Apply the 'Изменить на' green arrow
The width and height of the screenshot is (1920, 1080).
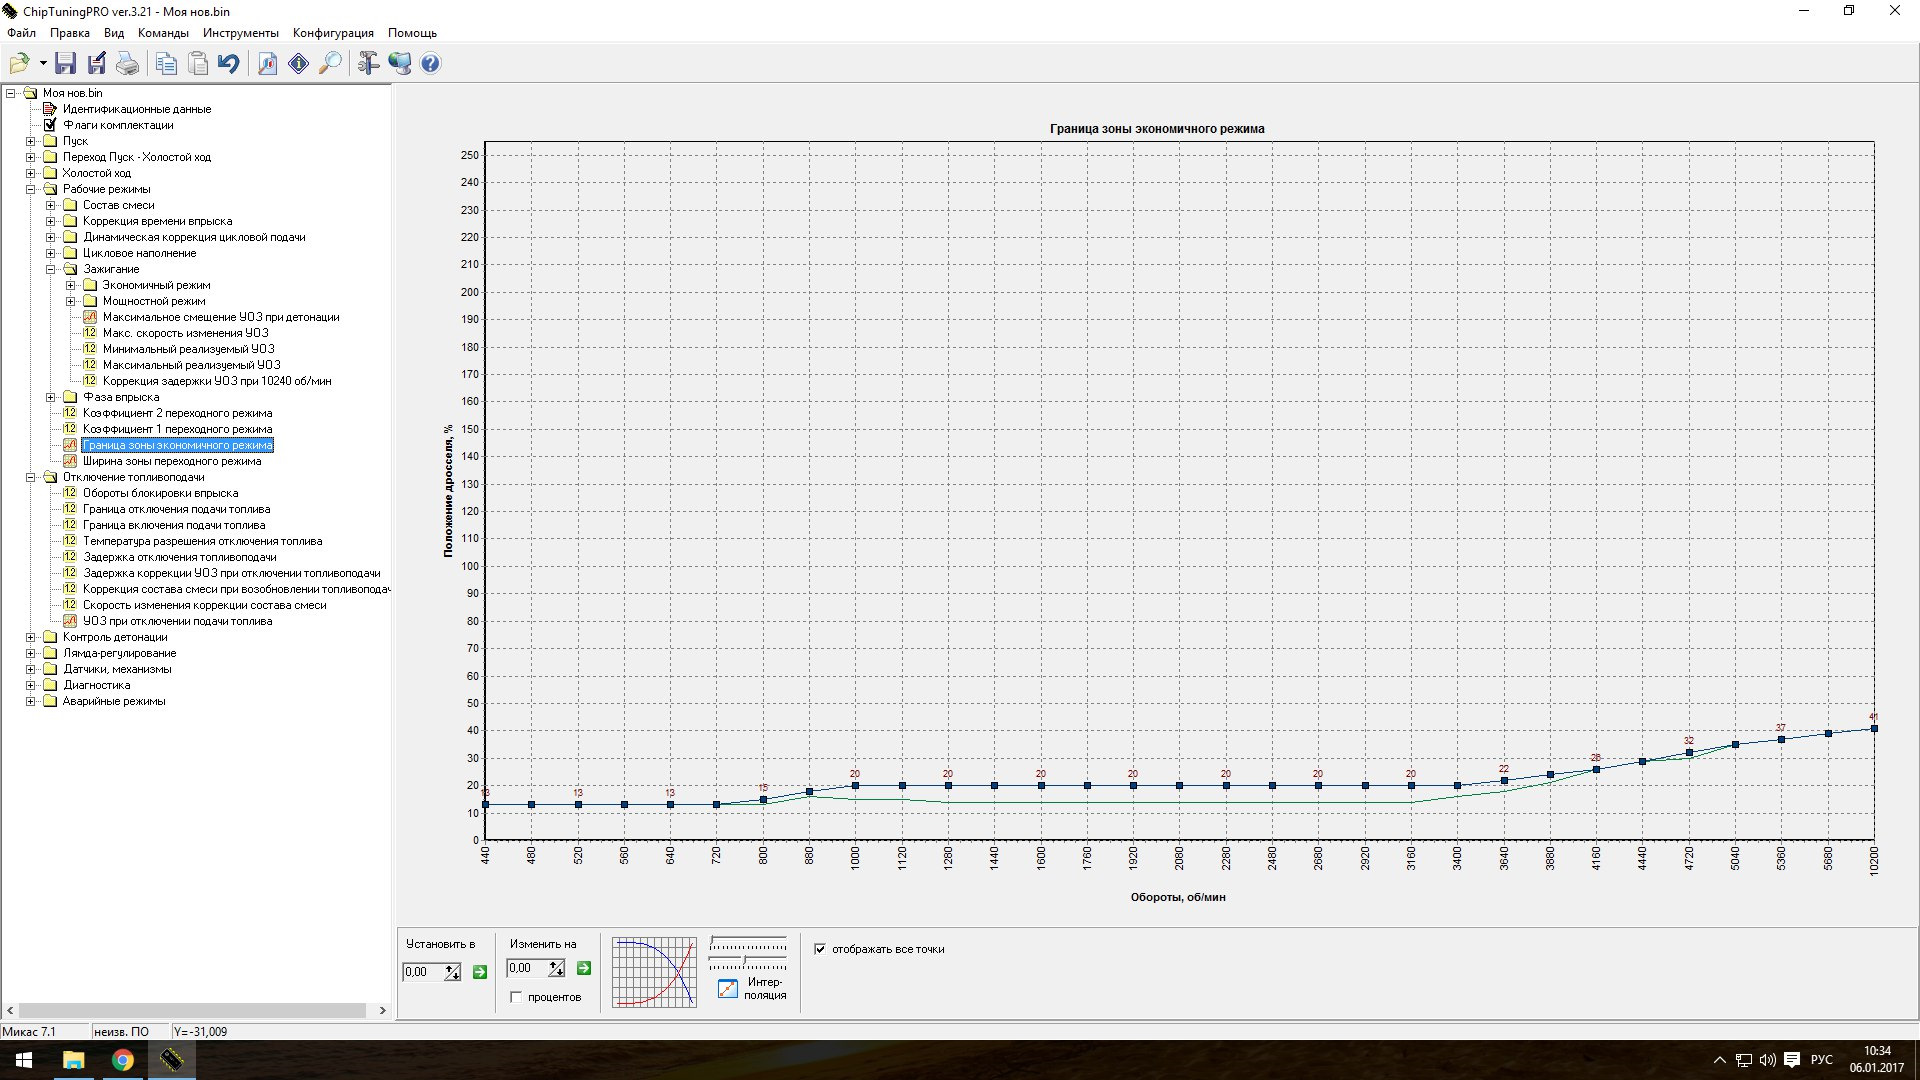pyautogui.click(x=584, y=968)
